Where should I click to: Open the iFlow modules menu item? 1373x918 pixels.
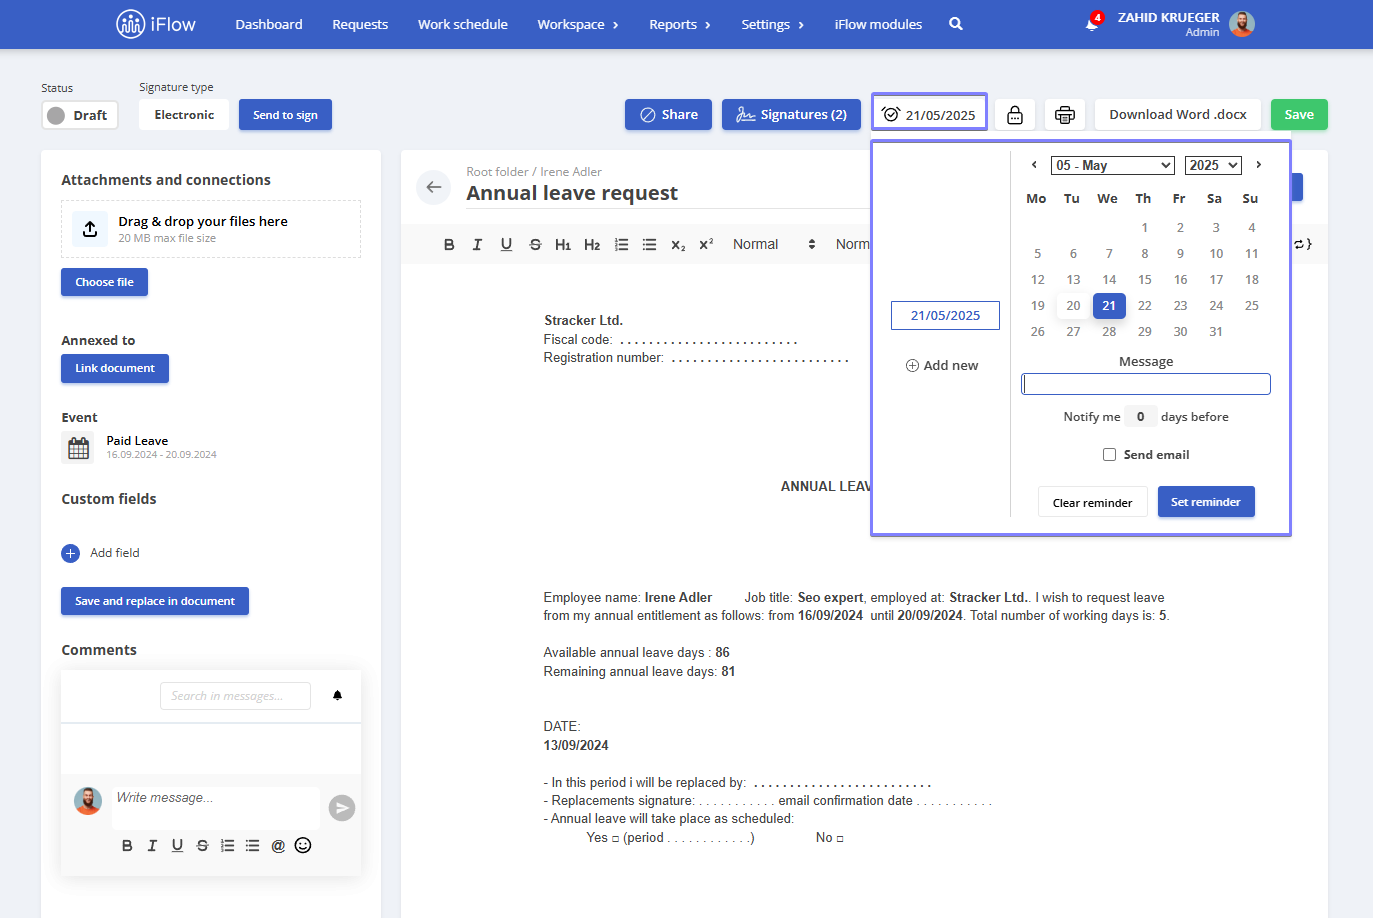coord(878,24)
